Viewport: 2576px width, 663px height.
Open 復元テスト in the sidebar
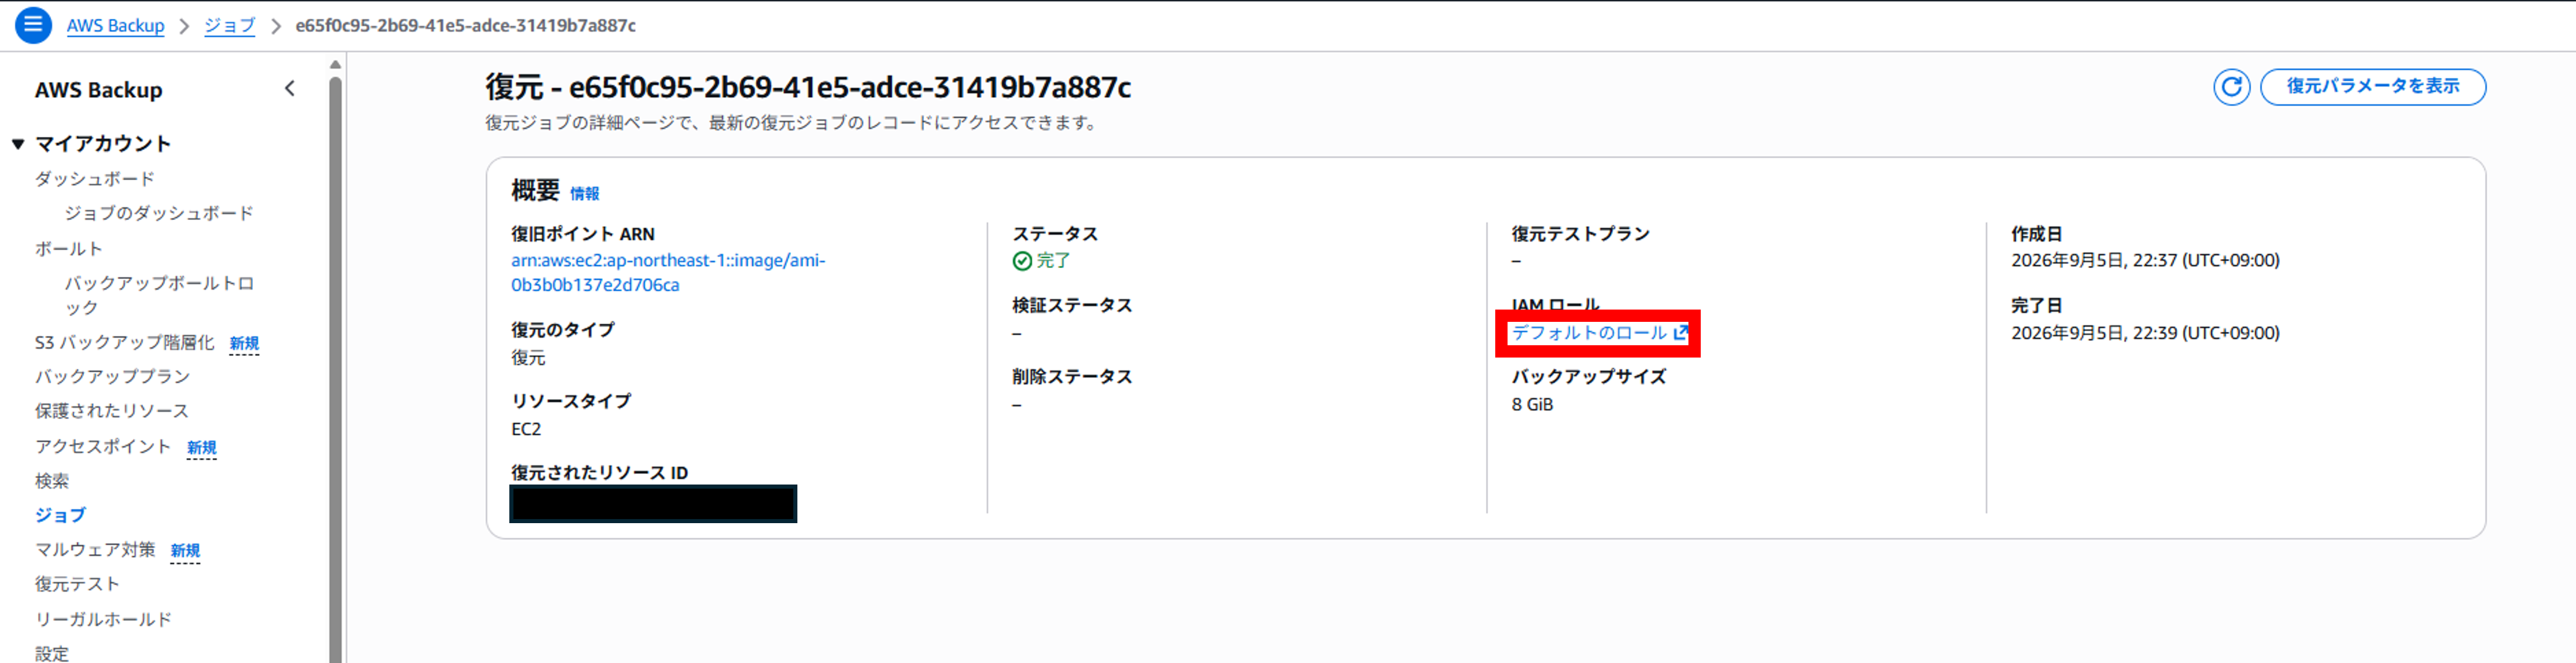tap(77, 584)
